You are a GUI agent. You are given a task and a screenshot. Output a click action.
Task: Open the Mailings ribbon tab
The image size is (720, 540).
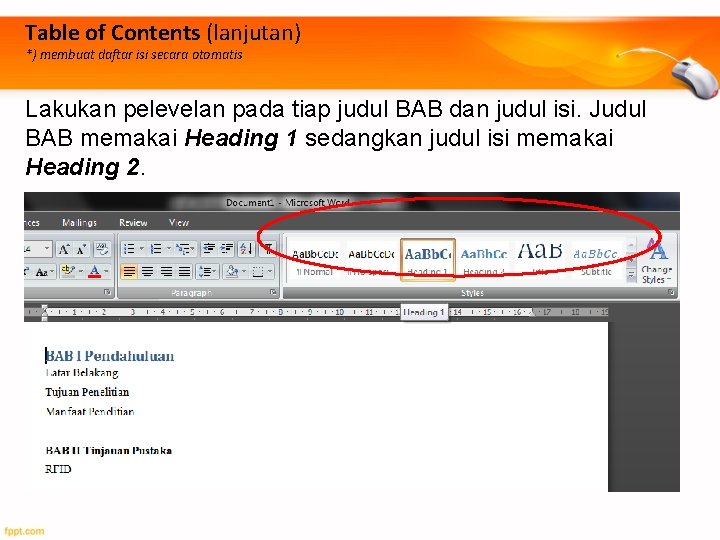click(79, 223)
